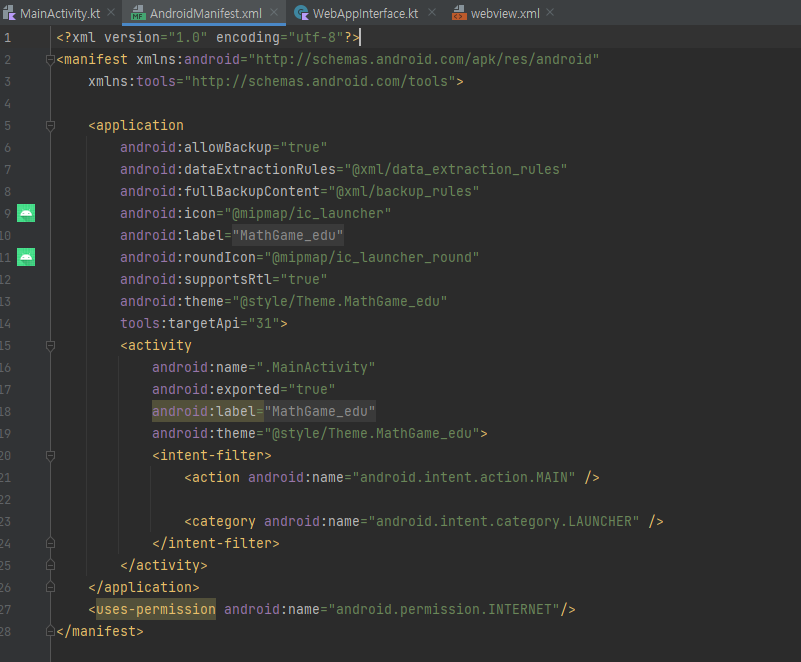This screenshot has height=662, width=801.
Task: Click the XML declaration on line 1
Action: (207, 38)
